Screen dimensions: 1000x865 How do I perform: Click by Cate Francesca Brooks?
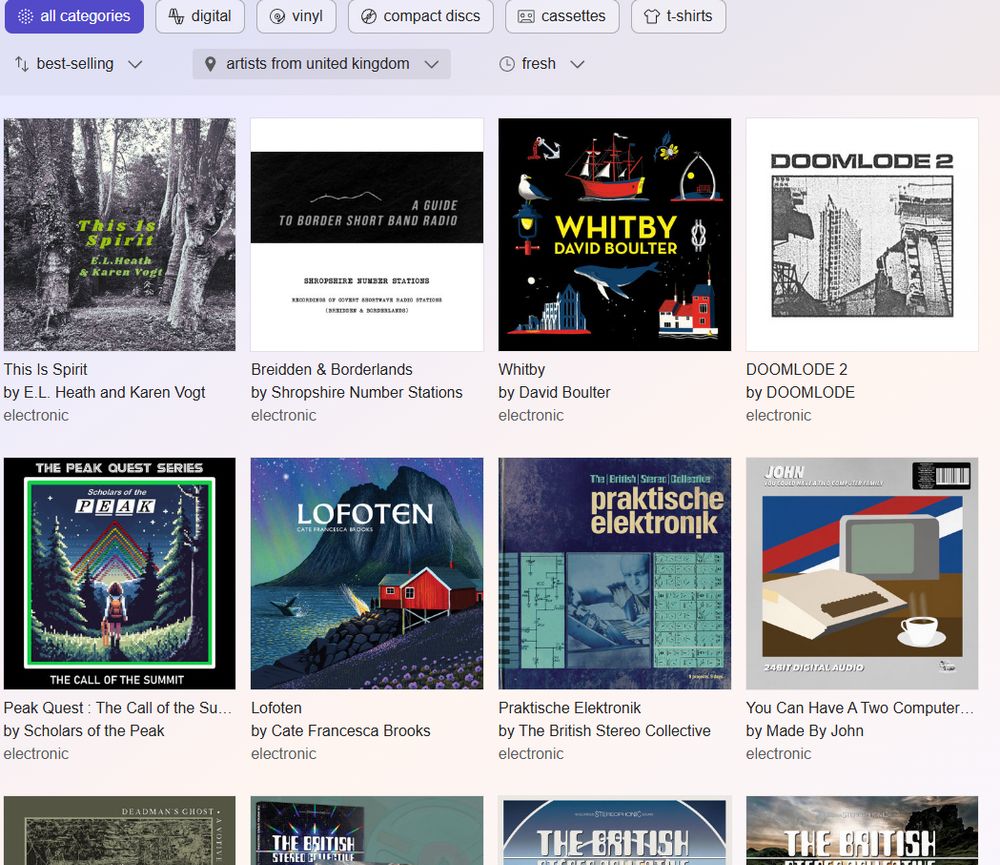341,730
